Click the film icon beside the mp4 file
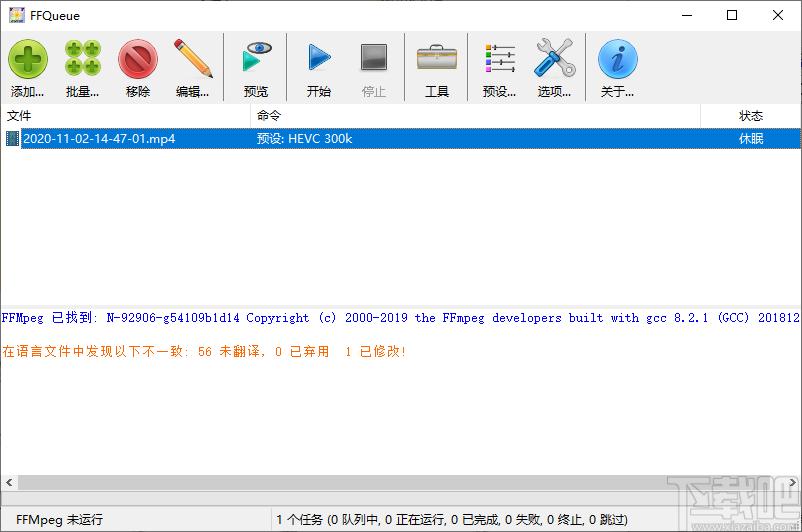 pyautogui.click(x=12, y=139)
